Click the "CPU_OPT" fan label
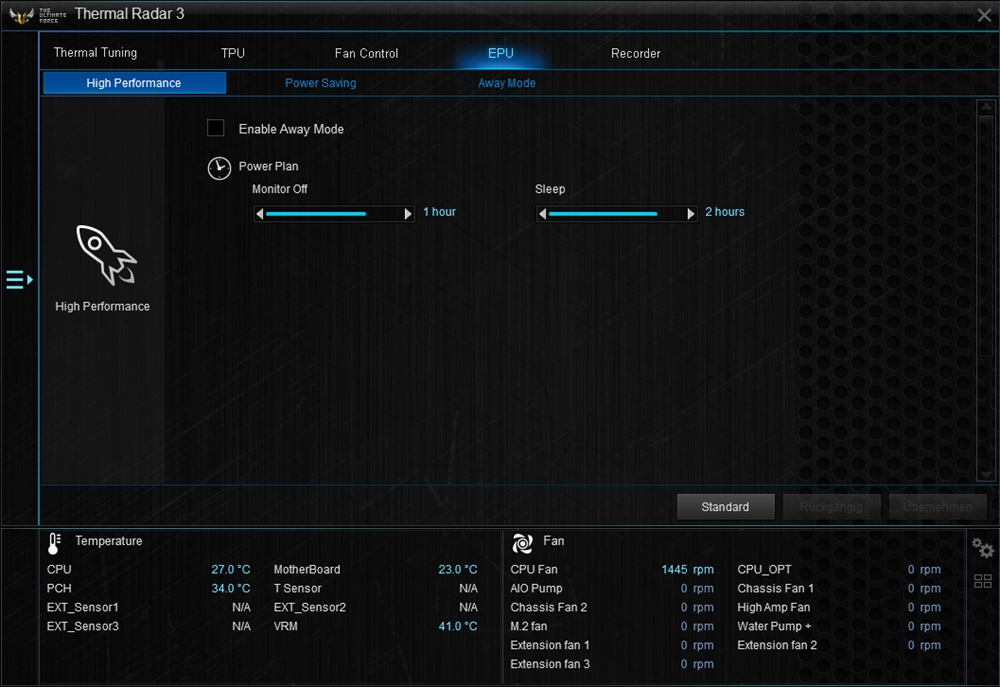 click(764, 570)
